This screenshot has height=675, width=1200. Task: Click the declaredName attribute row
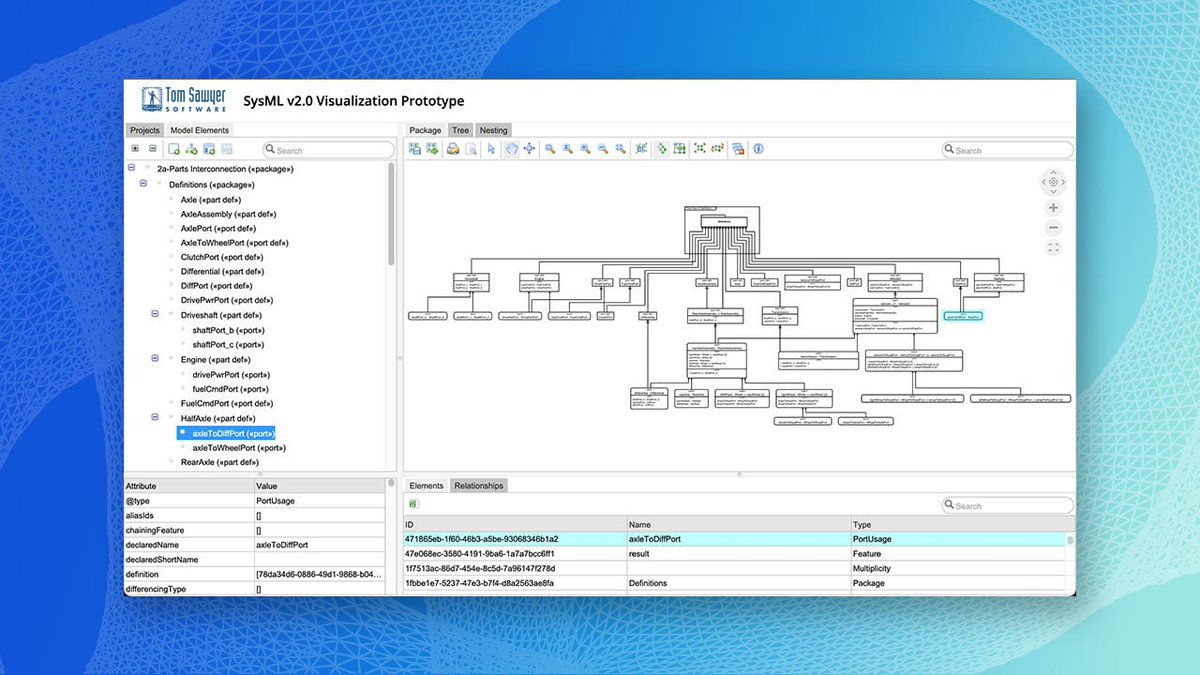coord(254,545)
